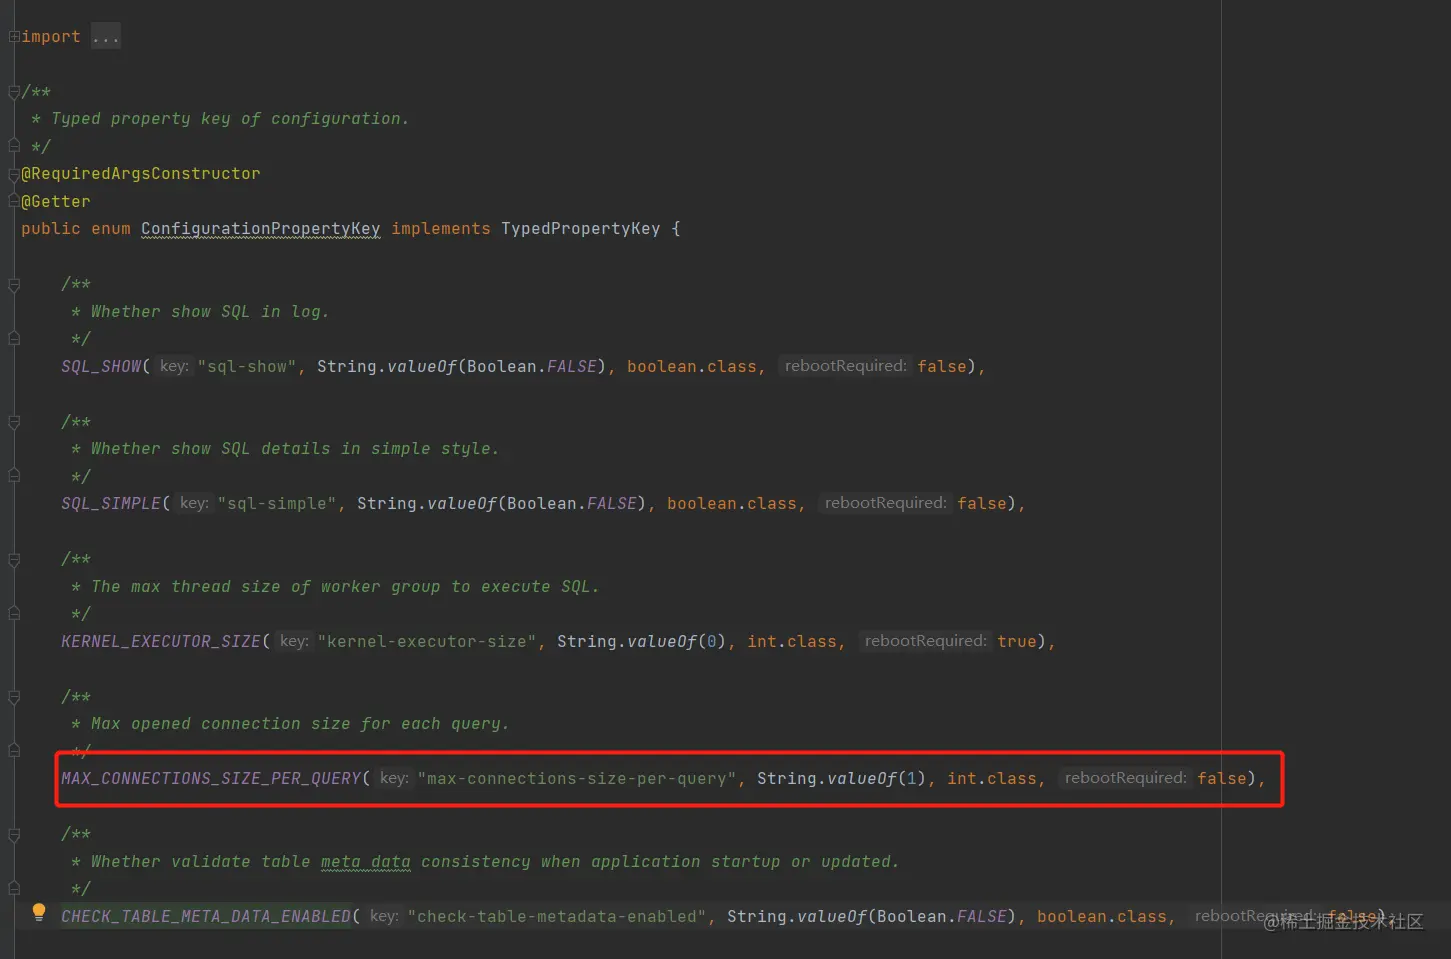Screen dimensions: 1451x959
Task: Click the @Getter annotation
Action: point(56,202)
